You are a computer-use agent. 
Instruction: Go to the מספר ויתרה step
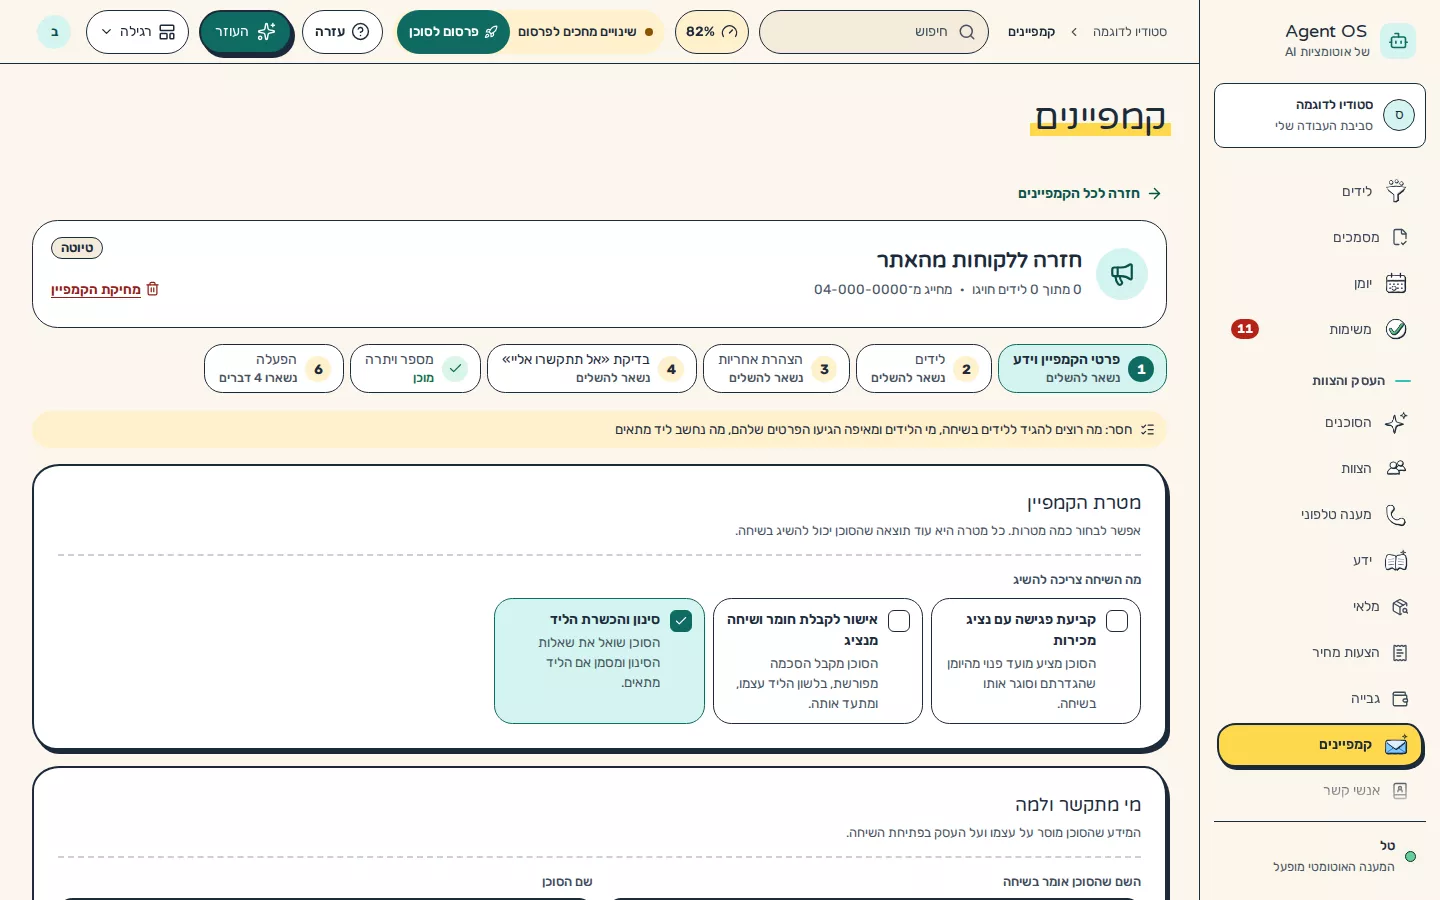click(x=415, y=369)
